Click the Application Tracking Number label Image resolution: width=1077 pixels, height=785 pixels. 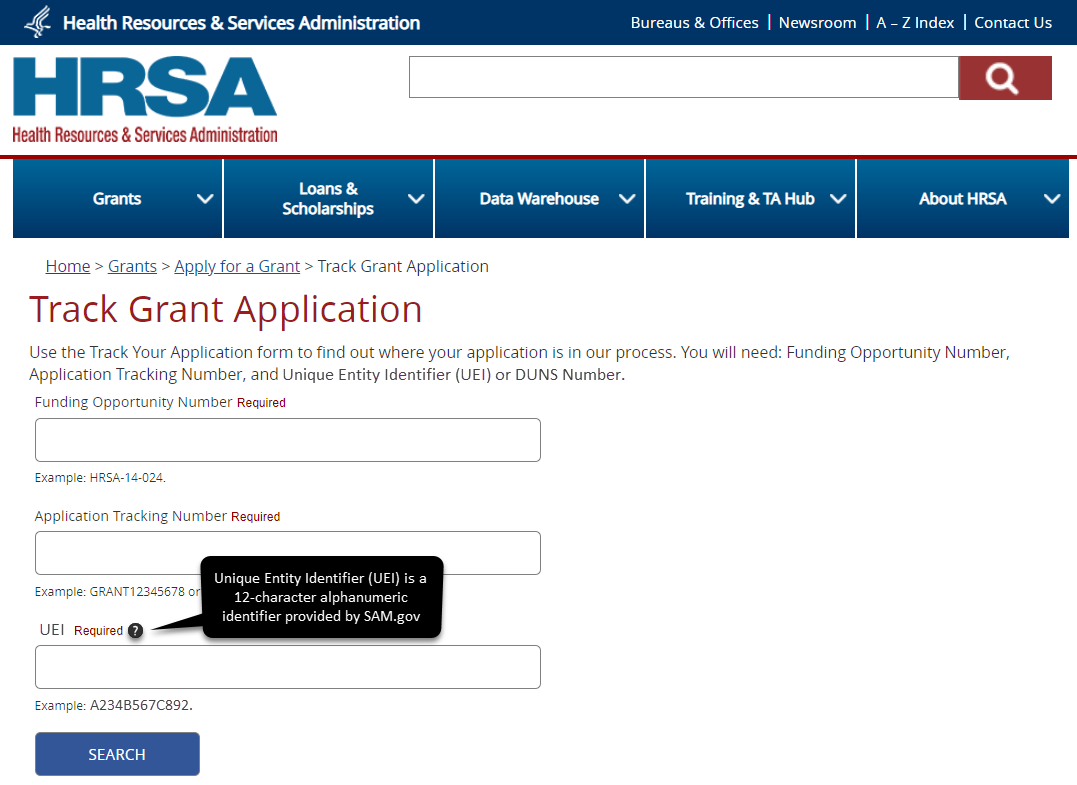(x=131, y=516)
